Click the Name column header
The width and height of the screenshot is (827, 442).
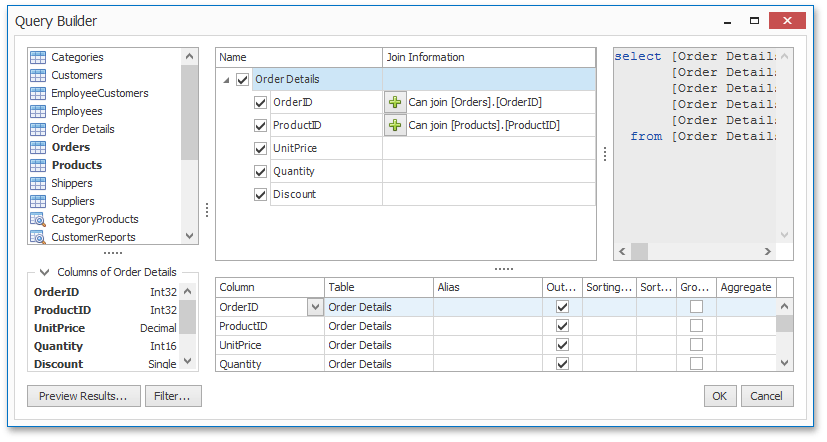299,57
